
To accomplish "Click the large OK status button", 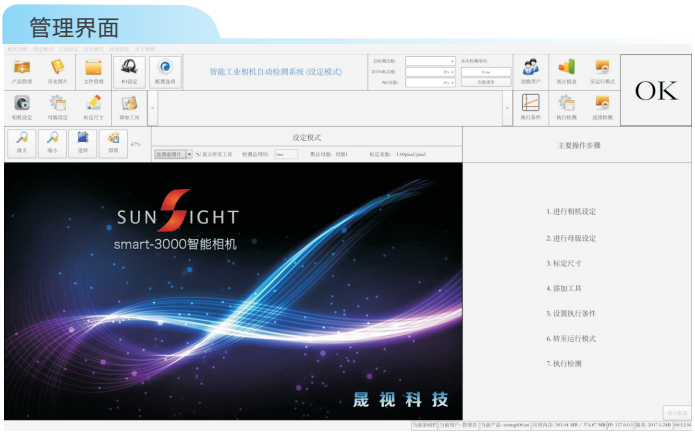I will point(656,91).
